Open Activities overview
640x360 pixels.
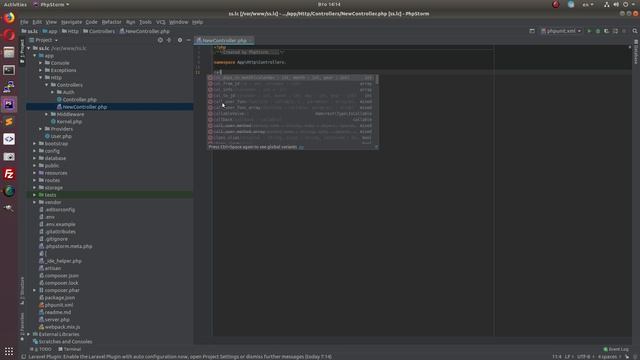tap(15, 4)
